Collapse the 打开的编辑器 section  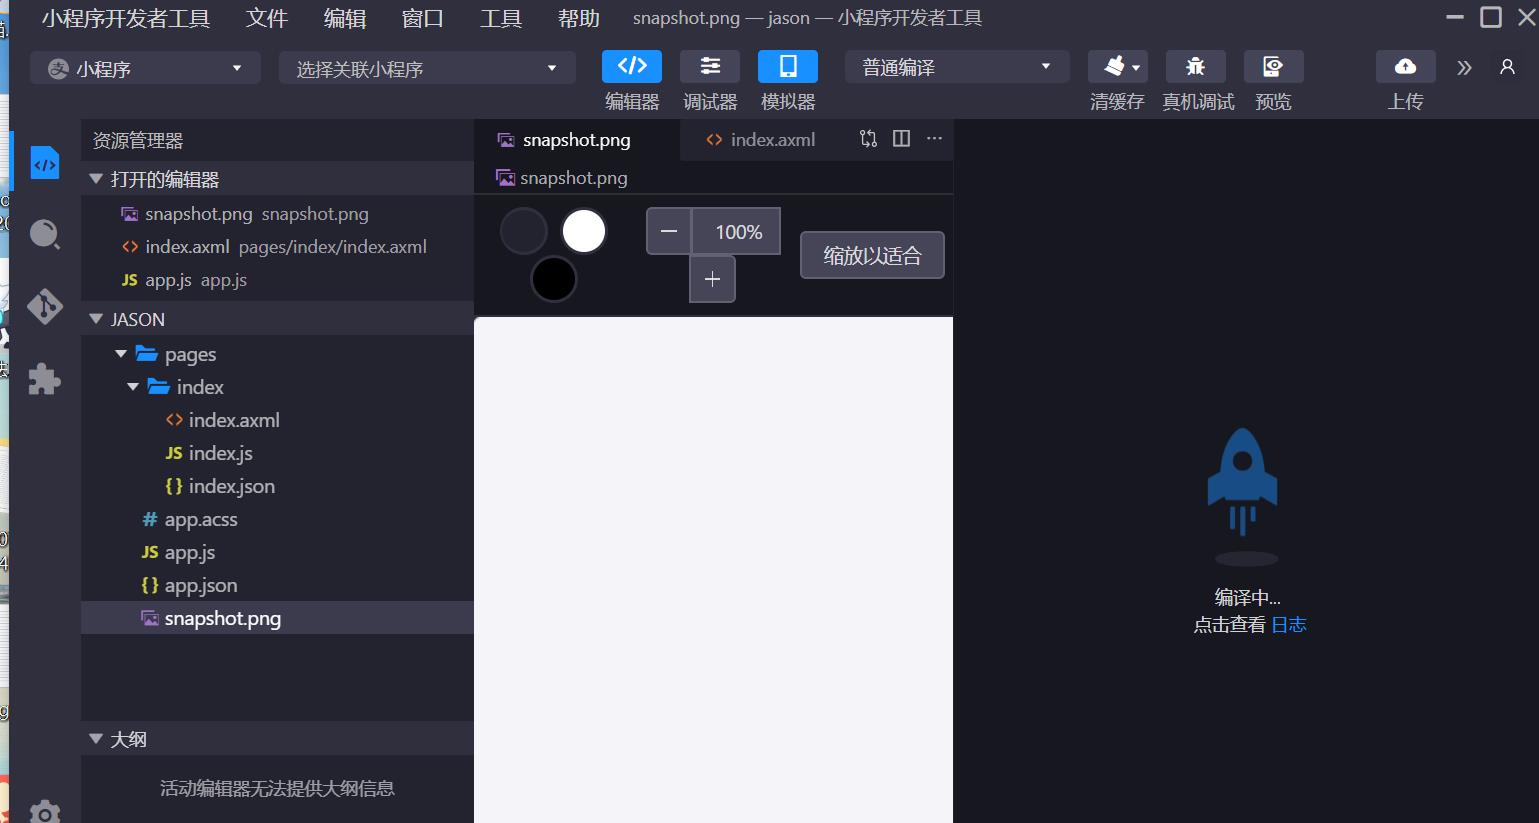pyautogui.click(x=277, y=179)
